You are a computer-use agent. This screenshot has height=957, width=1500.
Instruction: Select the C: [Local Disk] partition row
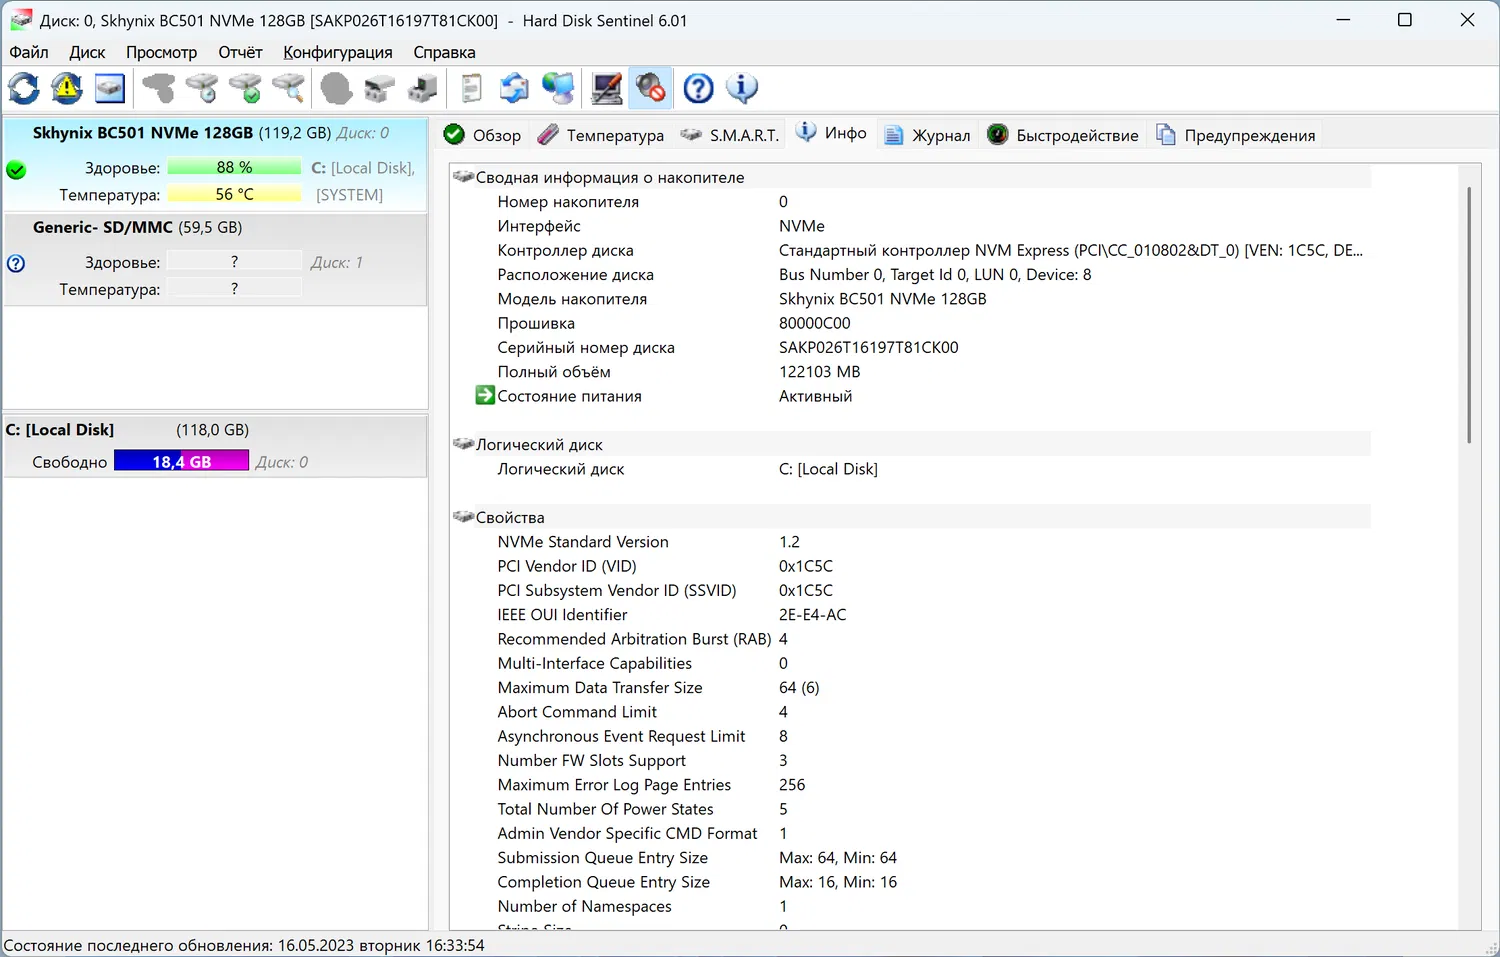pos(215,445)
